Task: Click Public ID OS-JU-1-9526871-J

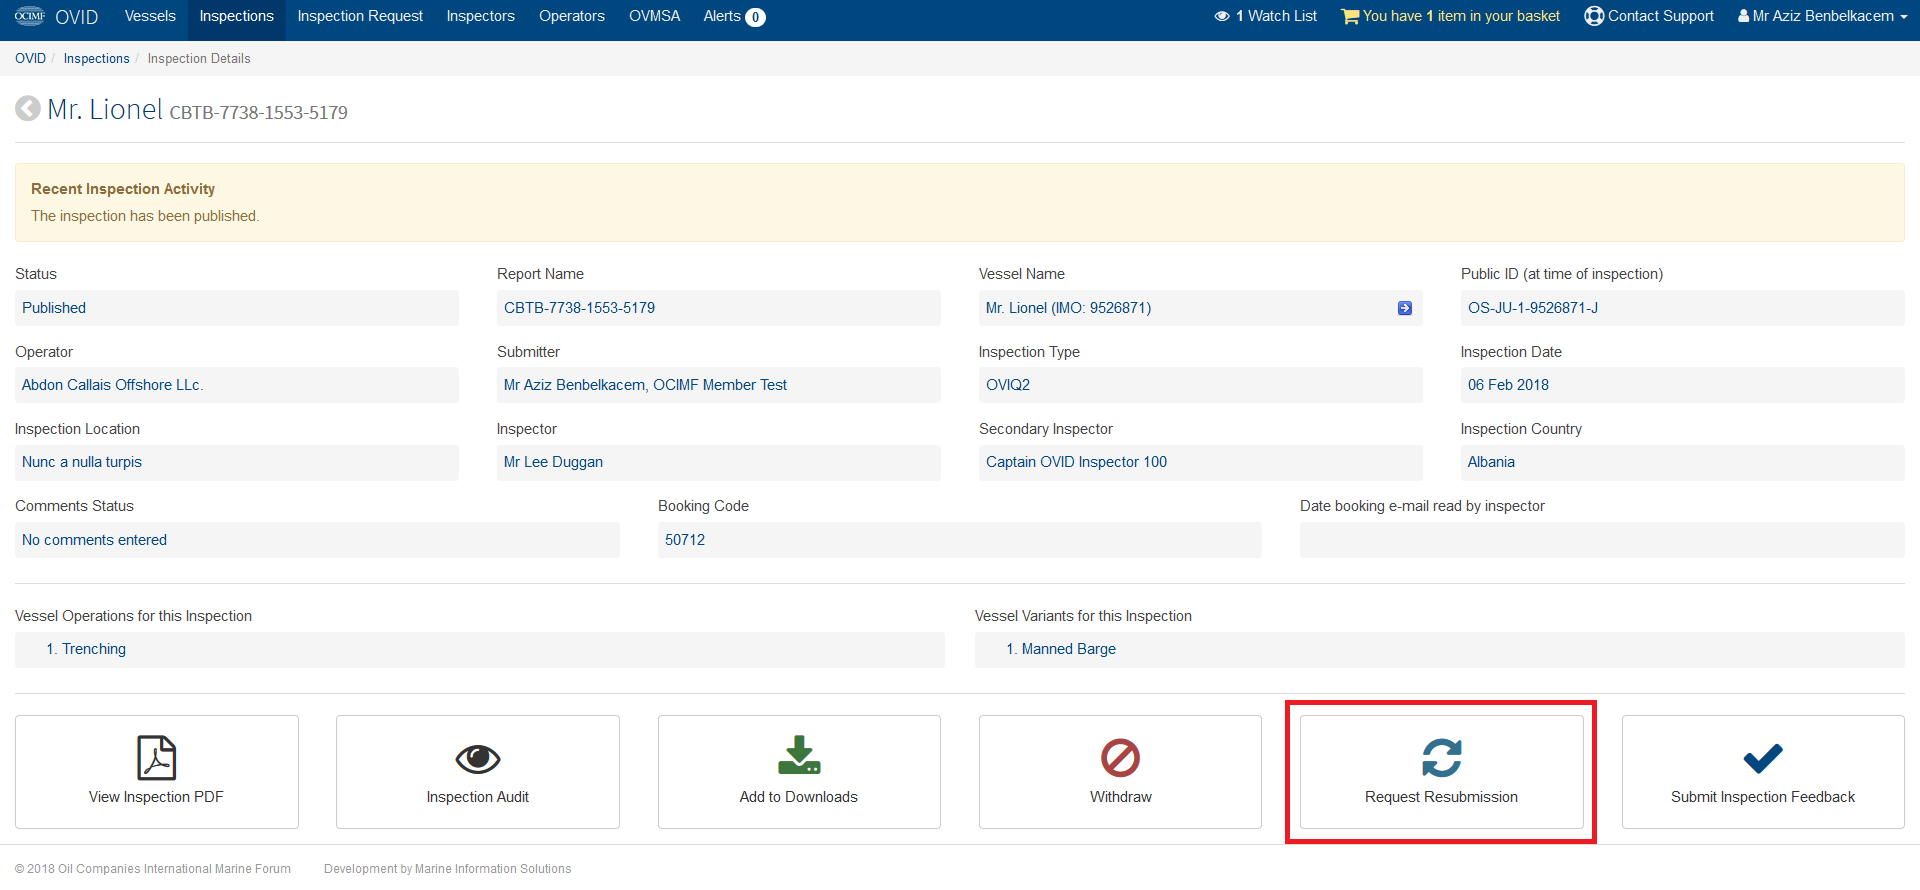Action: [1683, 308]
